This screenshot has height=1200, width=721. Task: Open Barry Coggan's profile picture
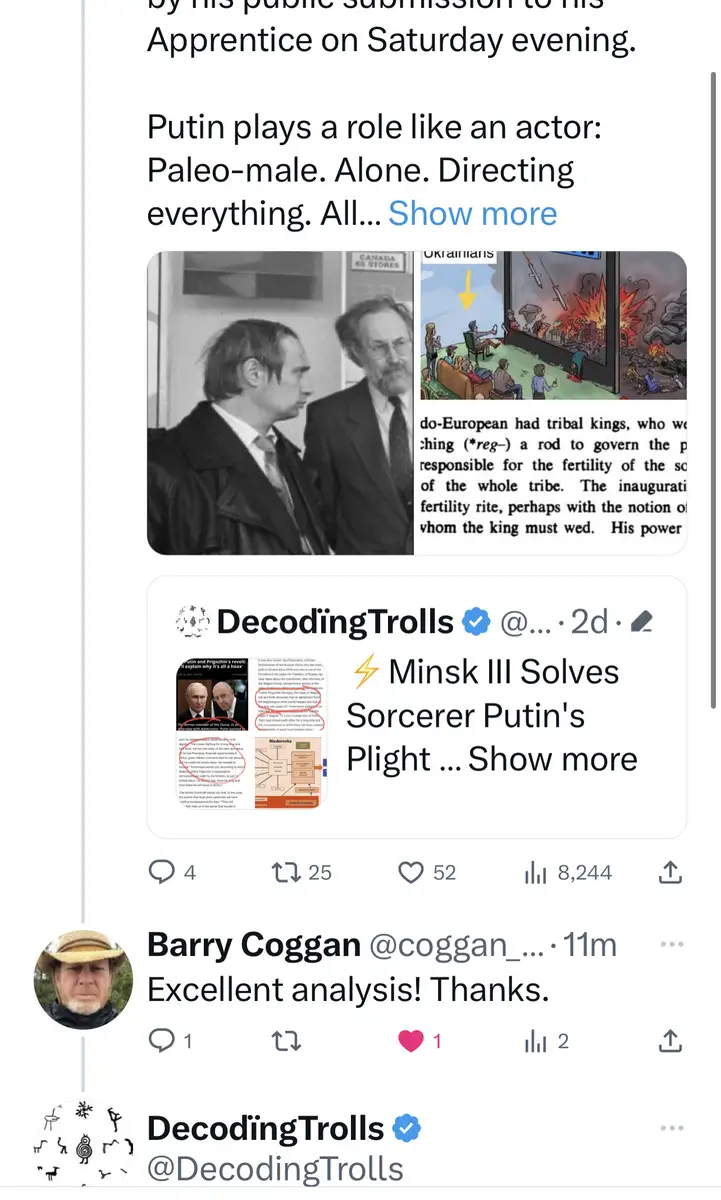(x=83, y=980)
